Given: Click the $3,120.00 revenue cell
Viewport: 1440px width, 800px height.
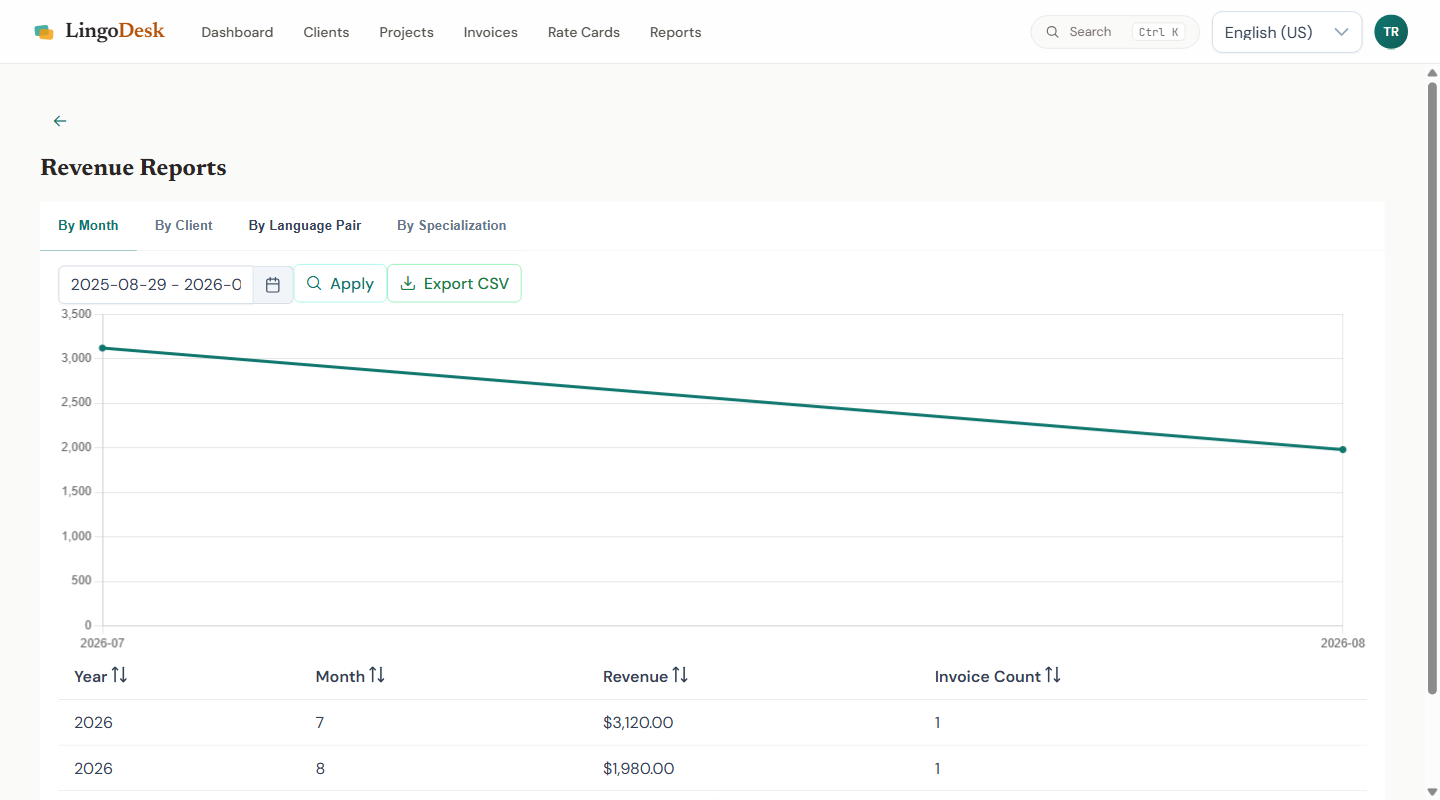Looking at the screenshot, I should pos(638,723).
